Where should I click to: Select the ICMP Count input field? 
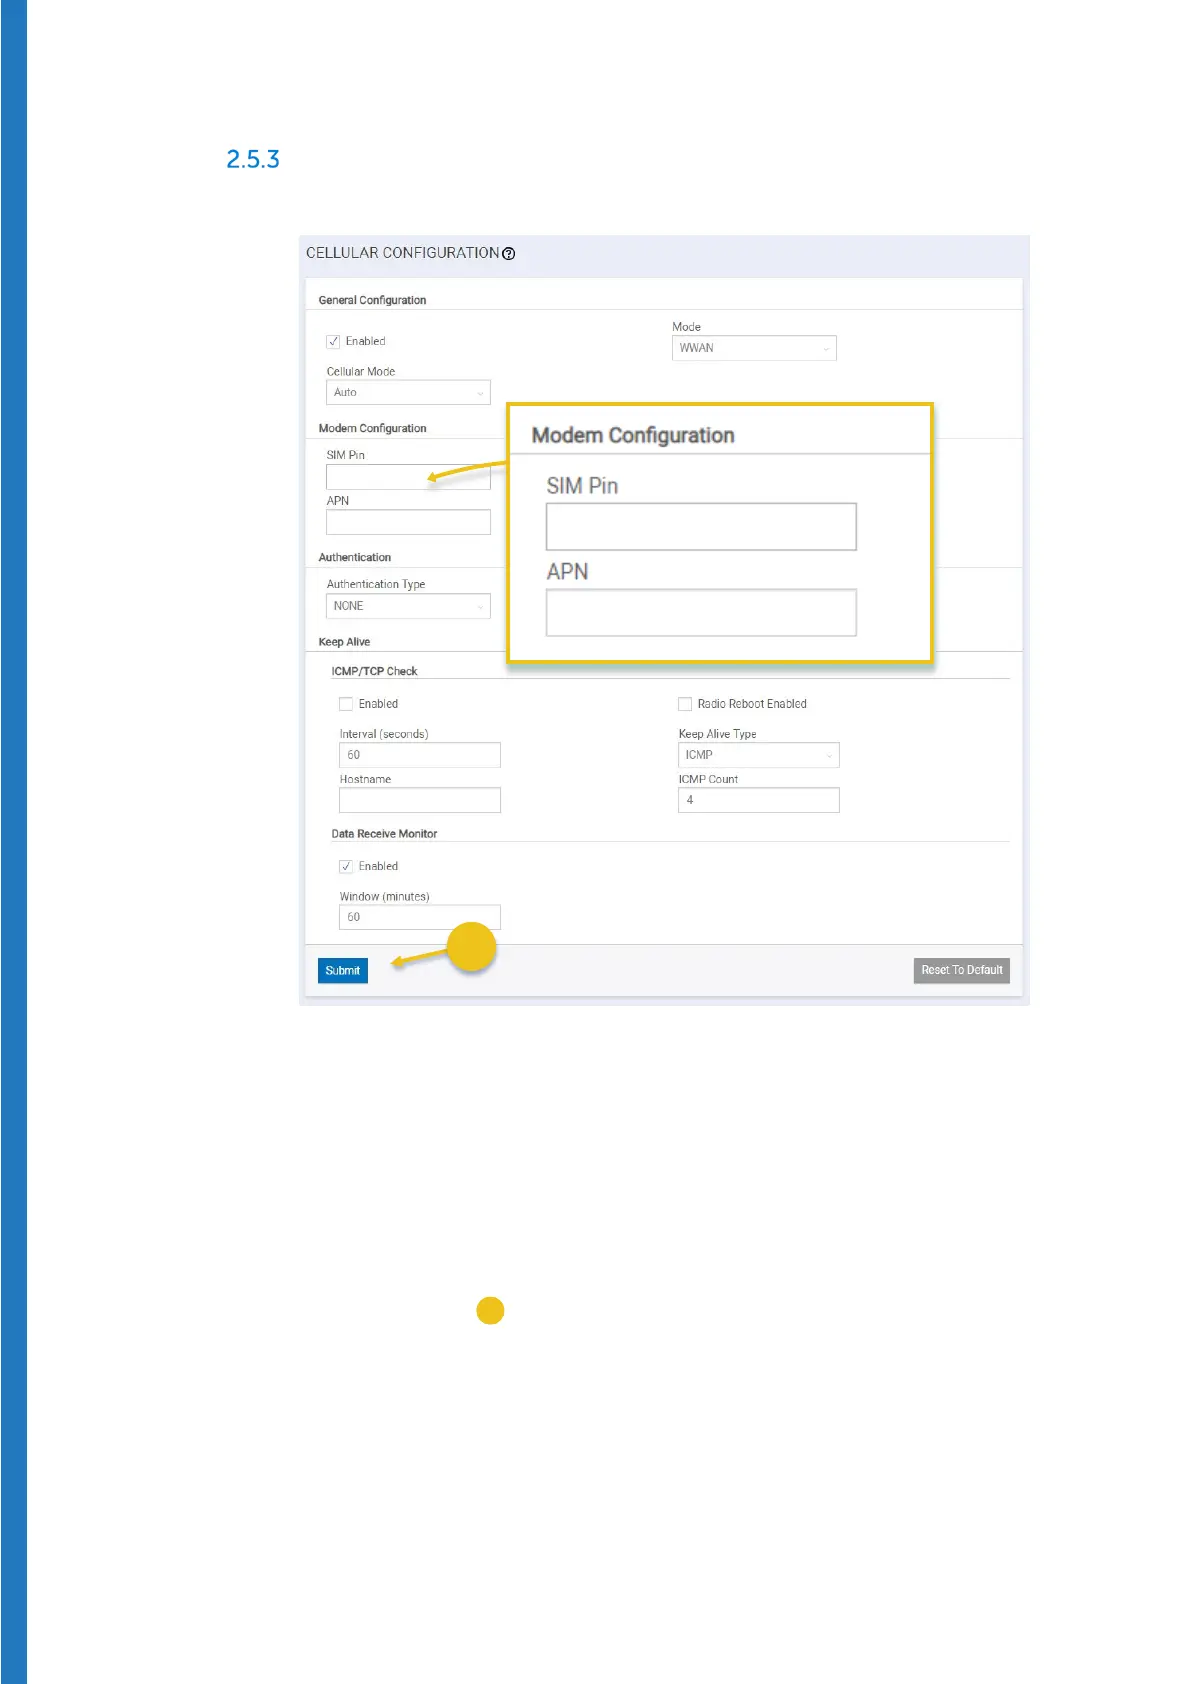point(758,800)
